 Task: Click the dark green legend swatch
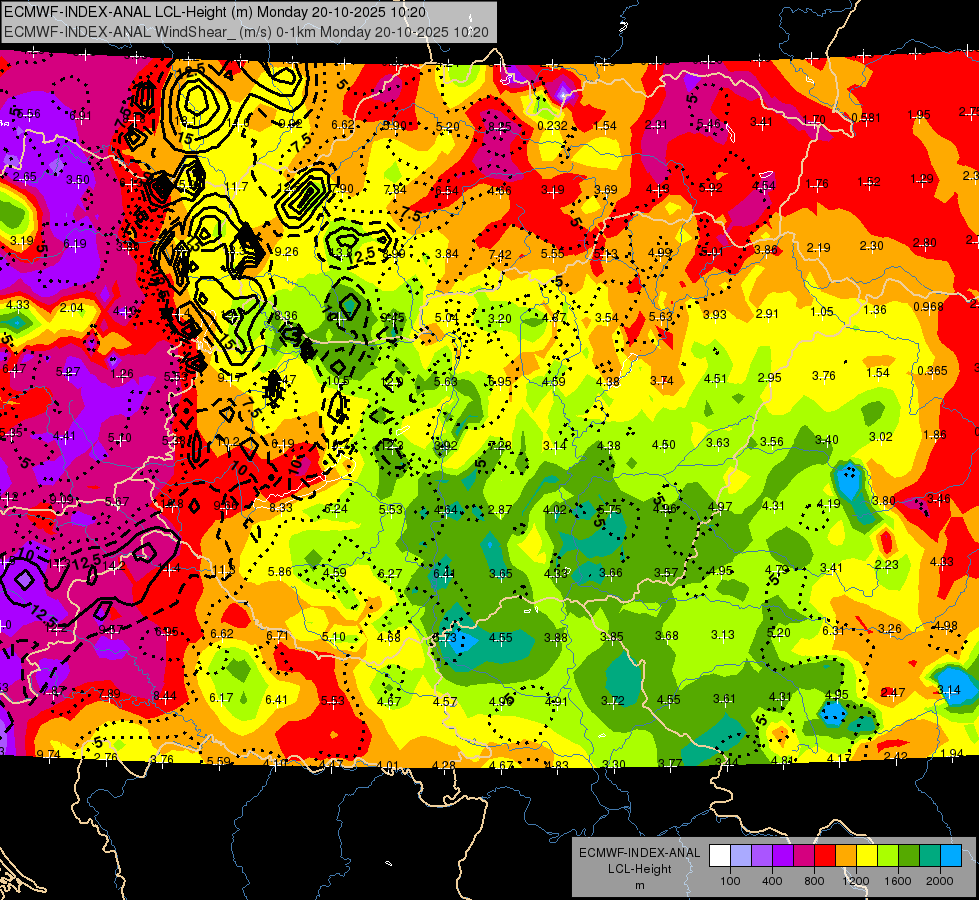[909, 856]
